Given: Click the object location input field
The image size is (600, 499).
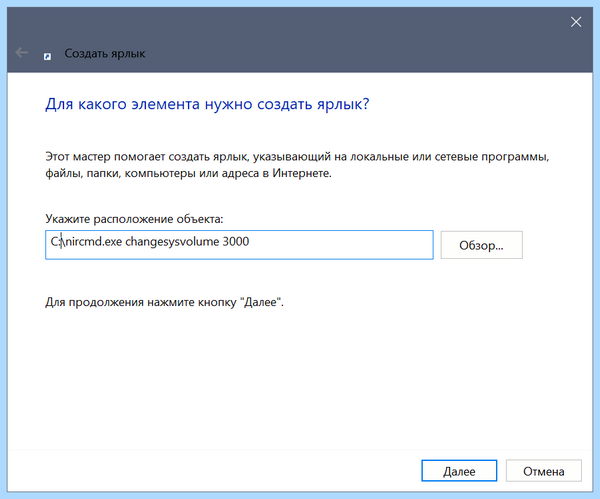Looking at the screenshot, I should (239, 245).
